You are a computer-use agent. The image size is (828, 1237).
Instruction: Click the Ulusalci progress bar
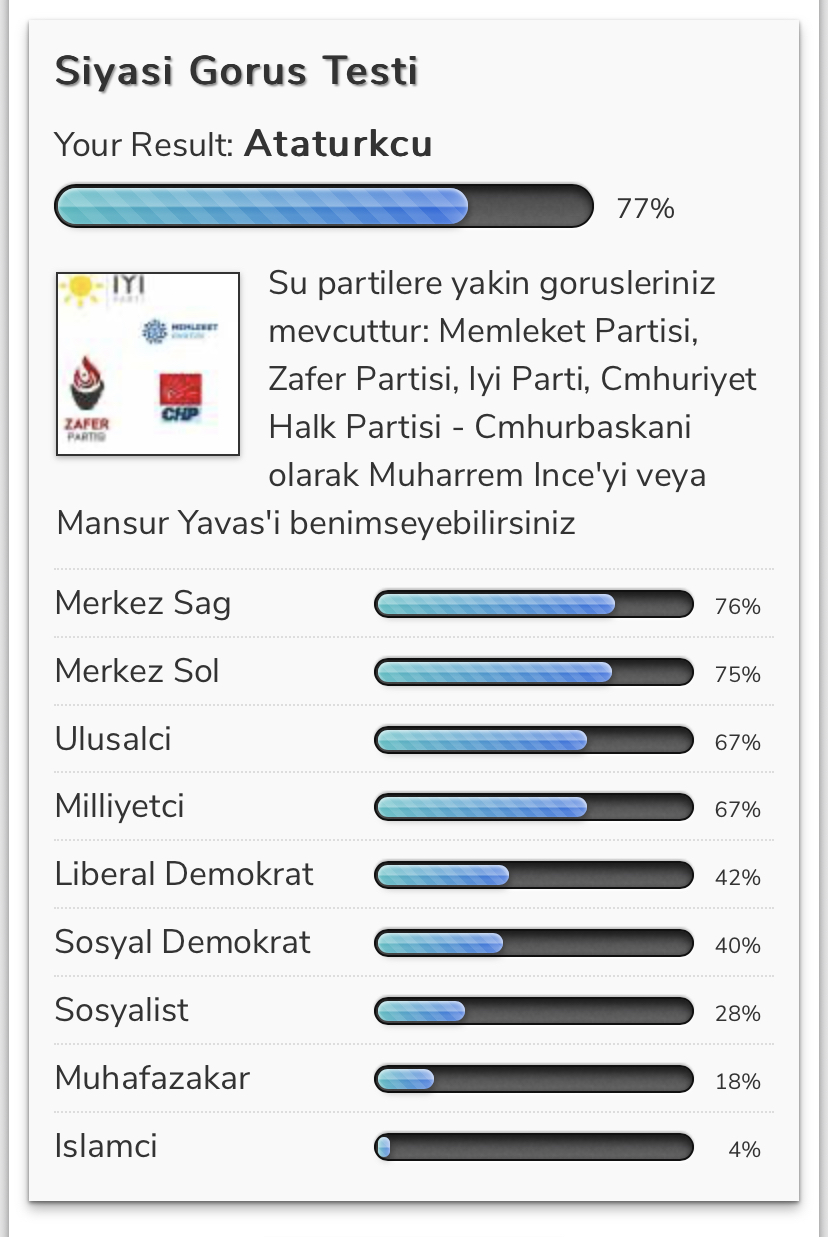click(534, 740)
